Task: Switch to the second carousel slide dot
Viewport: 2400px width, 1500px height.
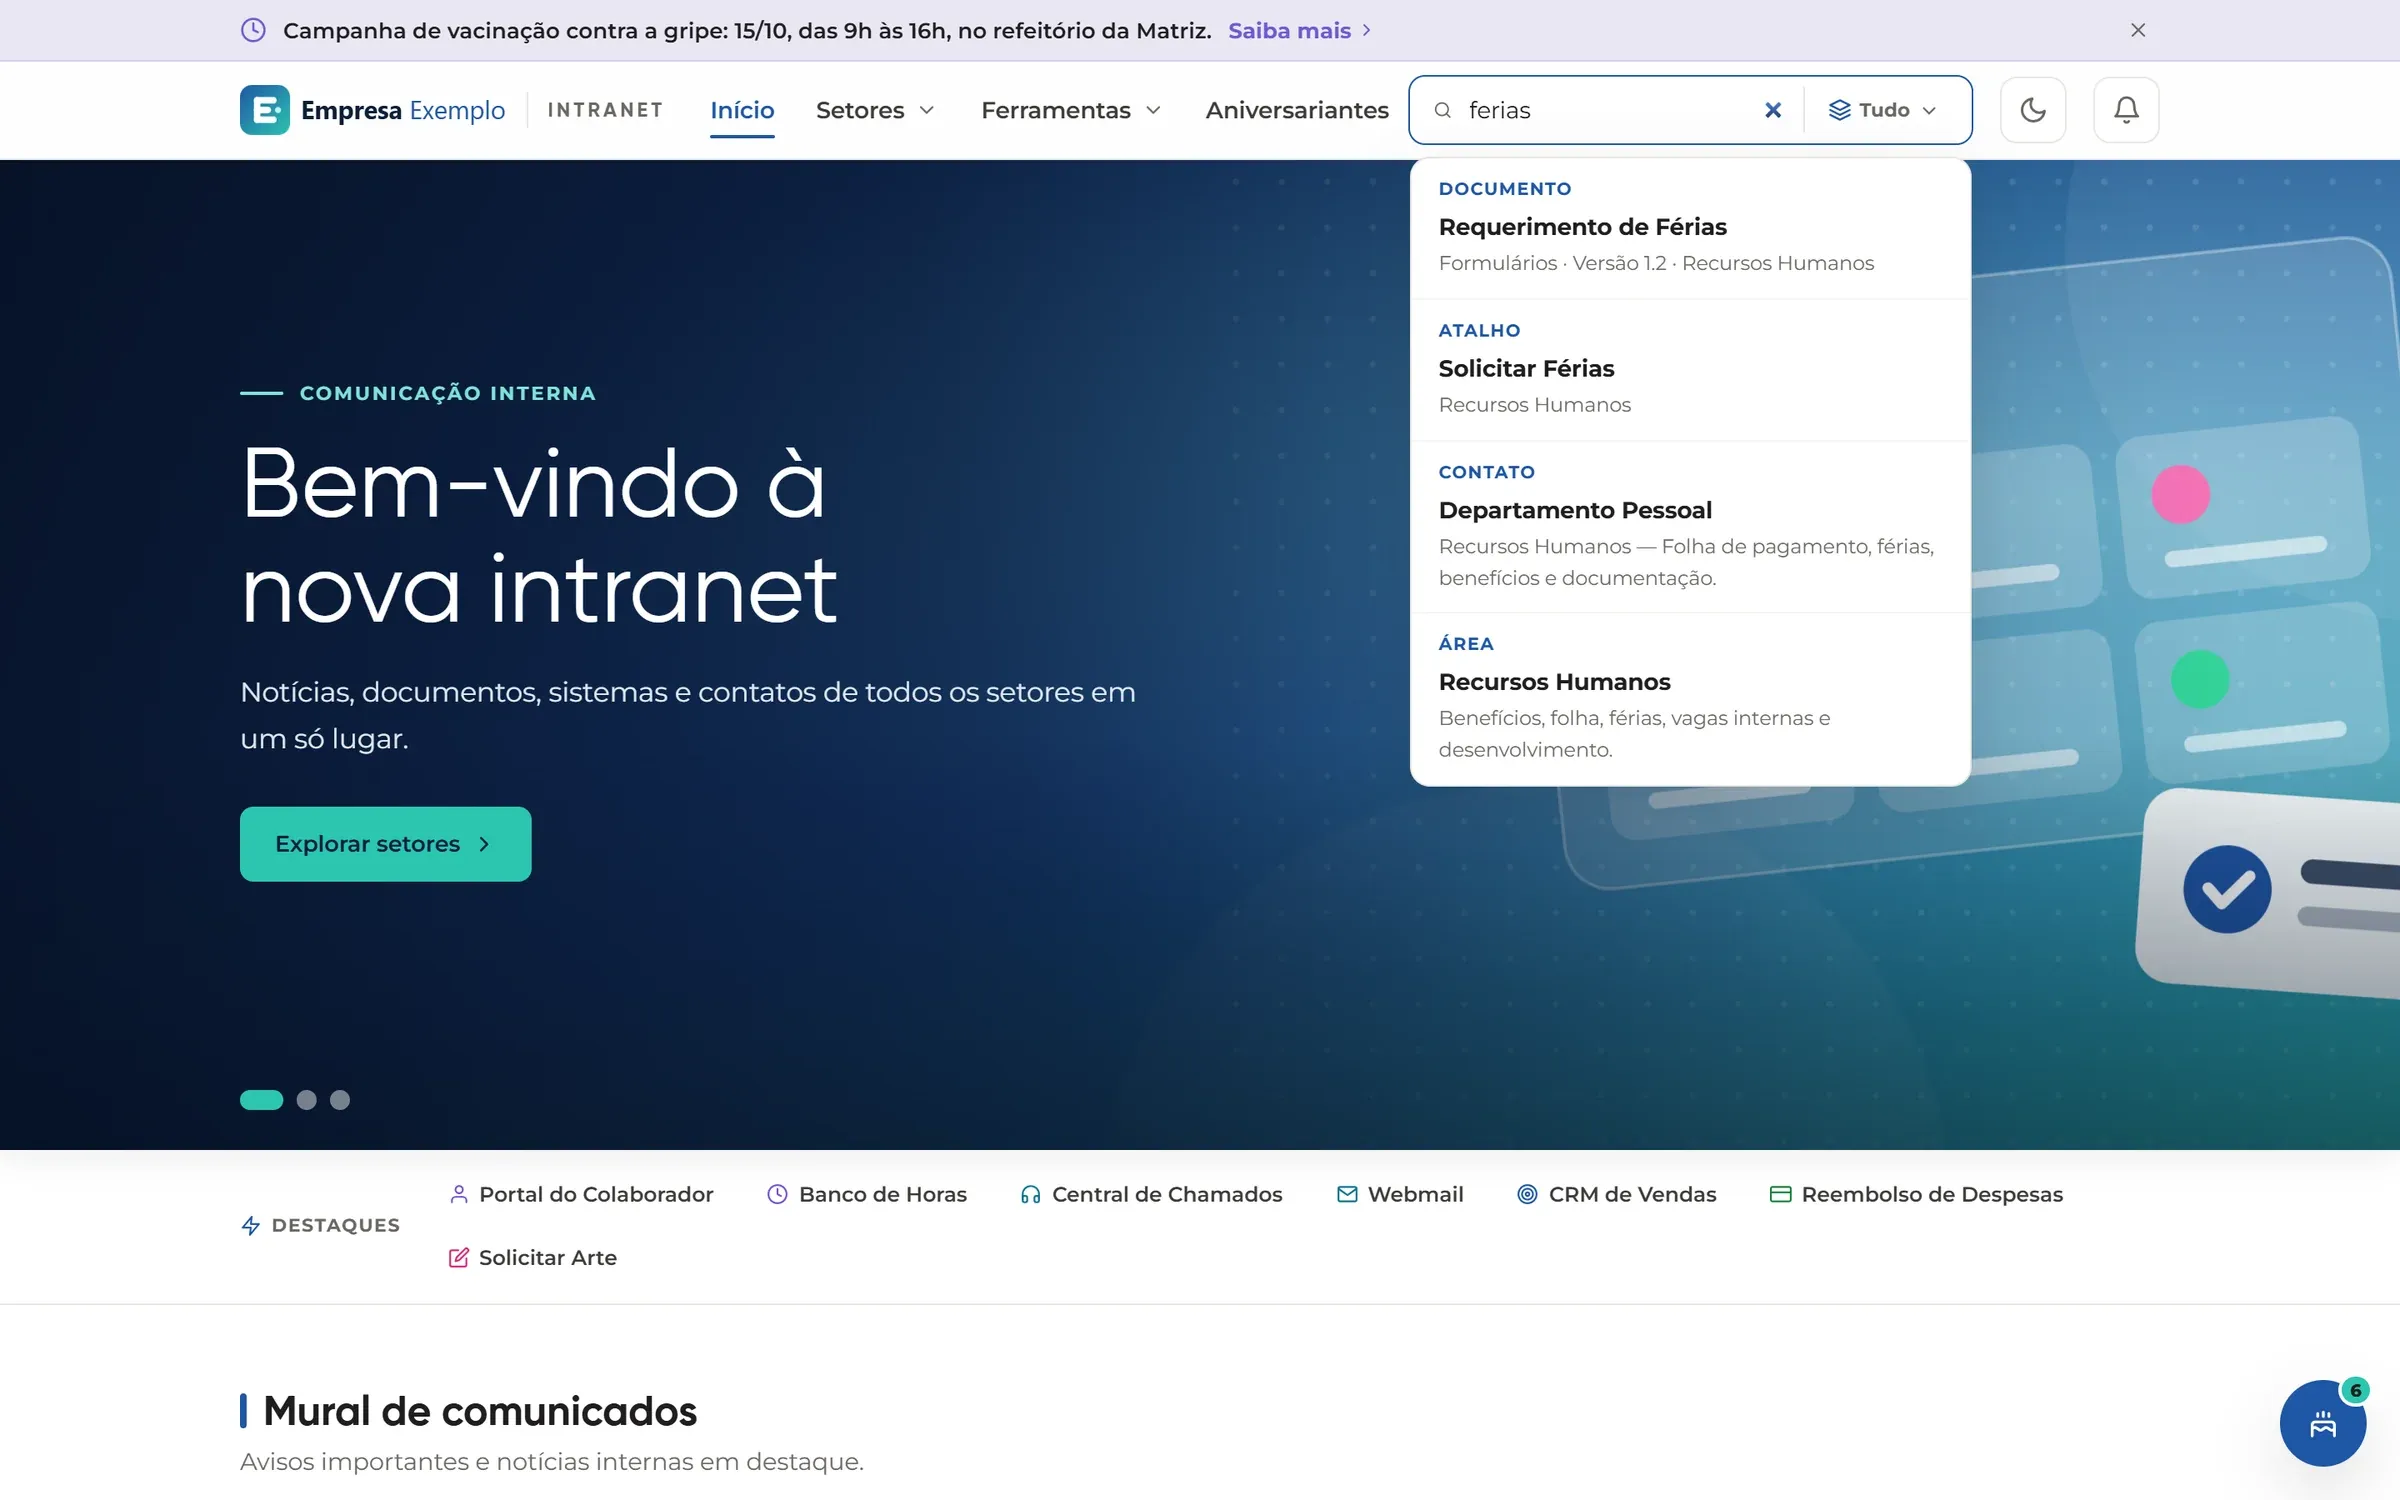Action: pos(307,1100)
